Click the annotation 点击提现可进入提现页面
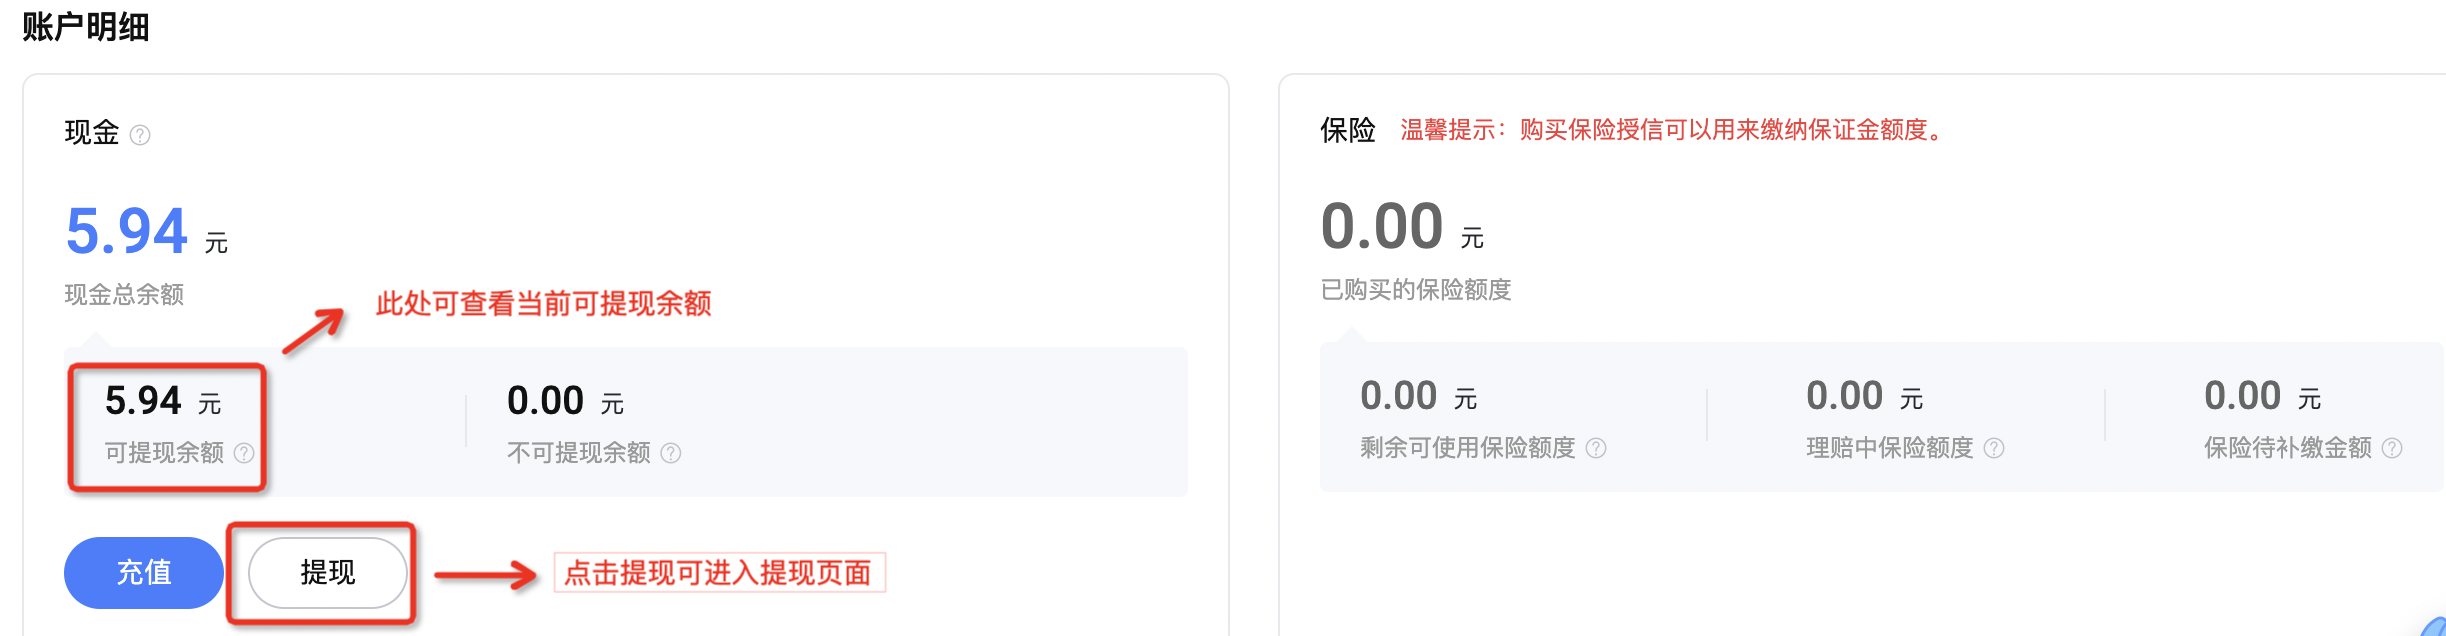Screen dimensions: 2446x636 point(719,573)
